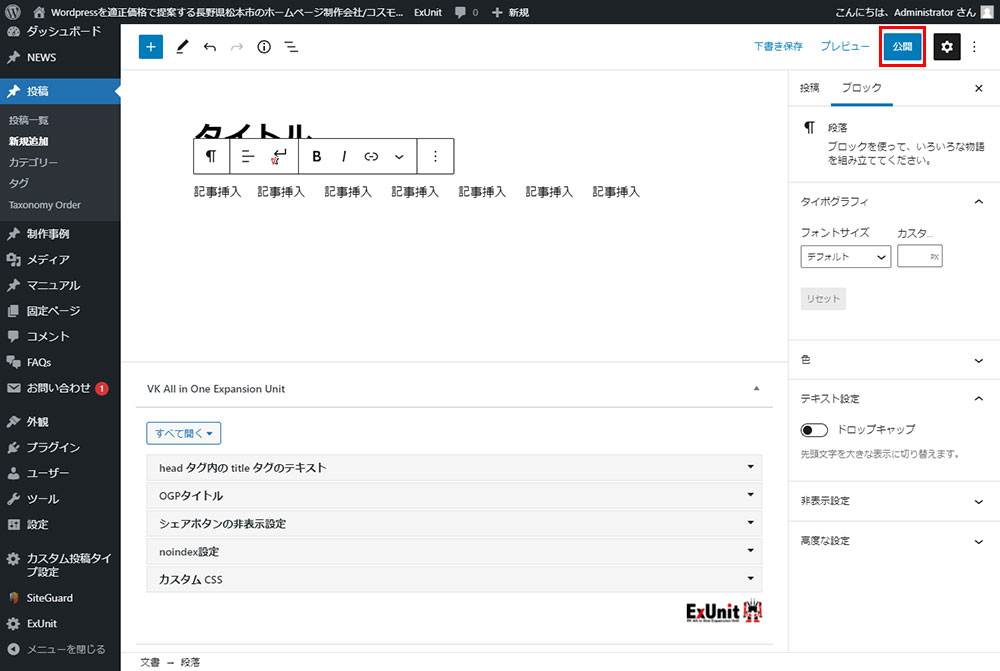Open the document details info icon

pos(264,47)
